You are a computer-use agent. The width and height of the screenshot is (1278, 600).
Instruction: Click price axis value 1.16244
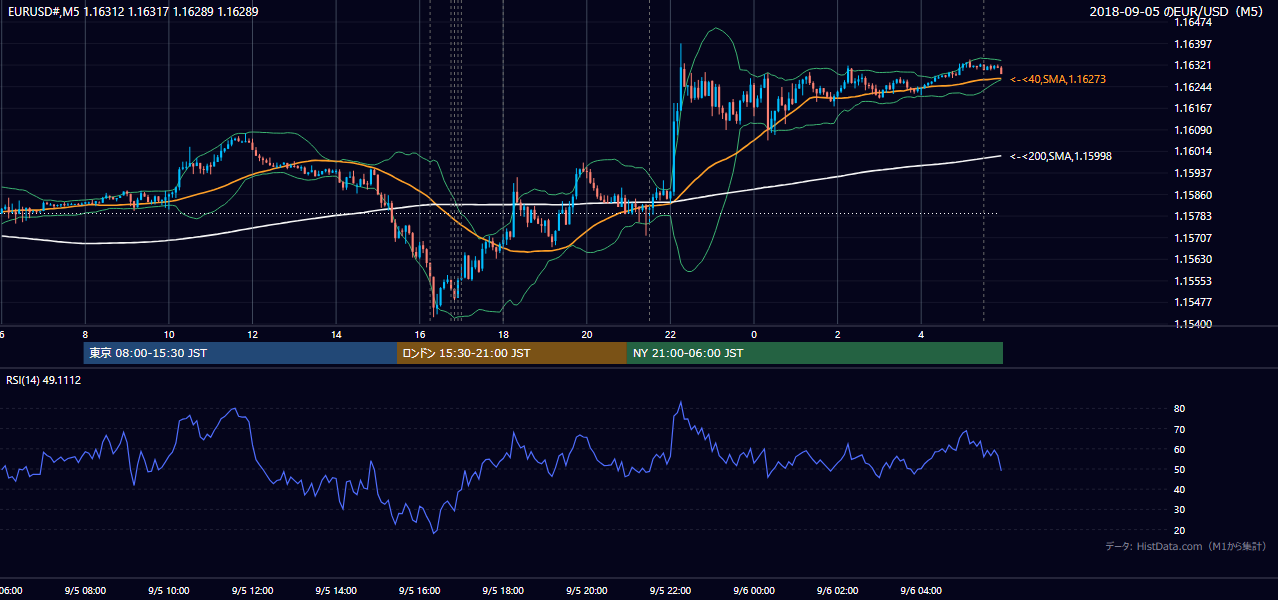pos(1192,87)
